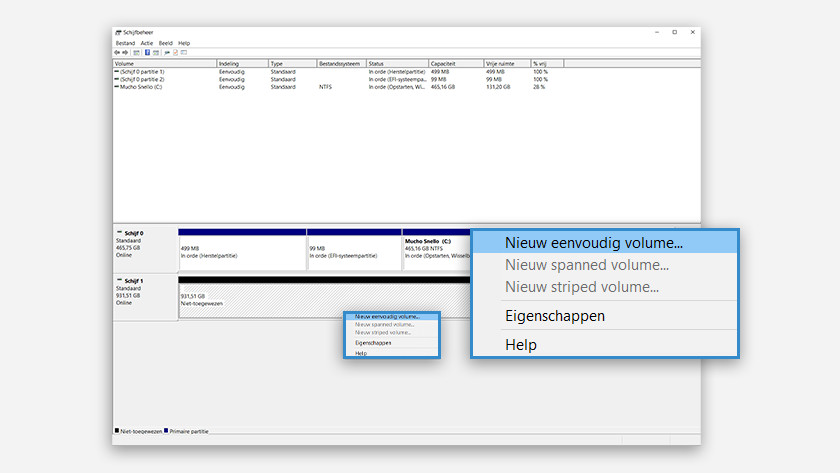Open the Actie menu
Screen dimensions: 840x473
147,43
